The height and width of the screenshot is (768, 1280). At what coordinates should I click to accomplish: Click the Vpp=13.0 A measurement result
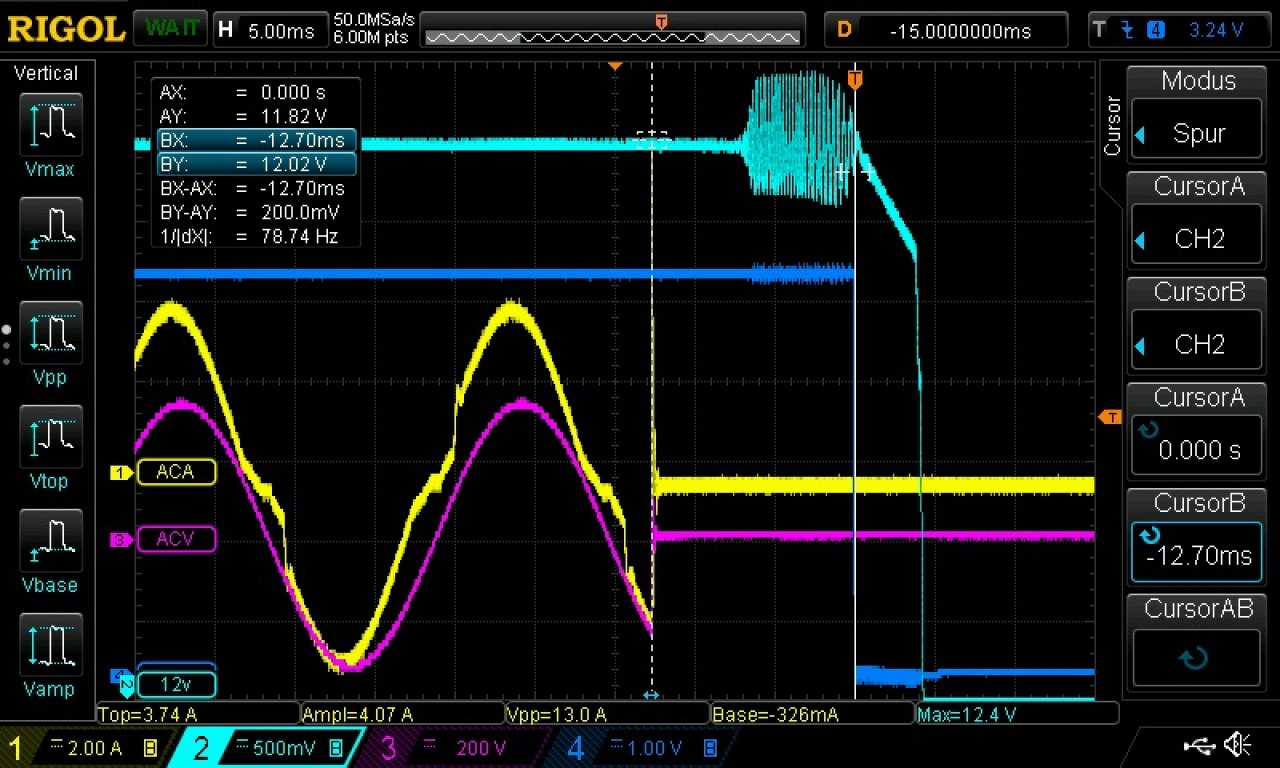click(x=606, y=714)
